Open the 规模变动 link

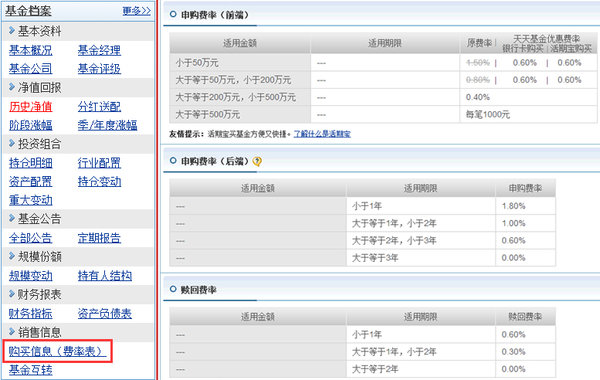click(x=31, y=276)
